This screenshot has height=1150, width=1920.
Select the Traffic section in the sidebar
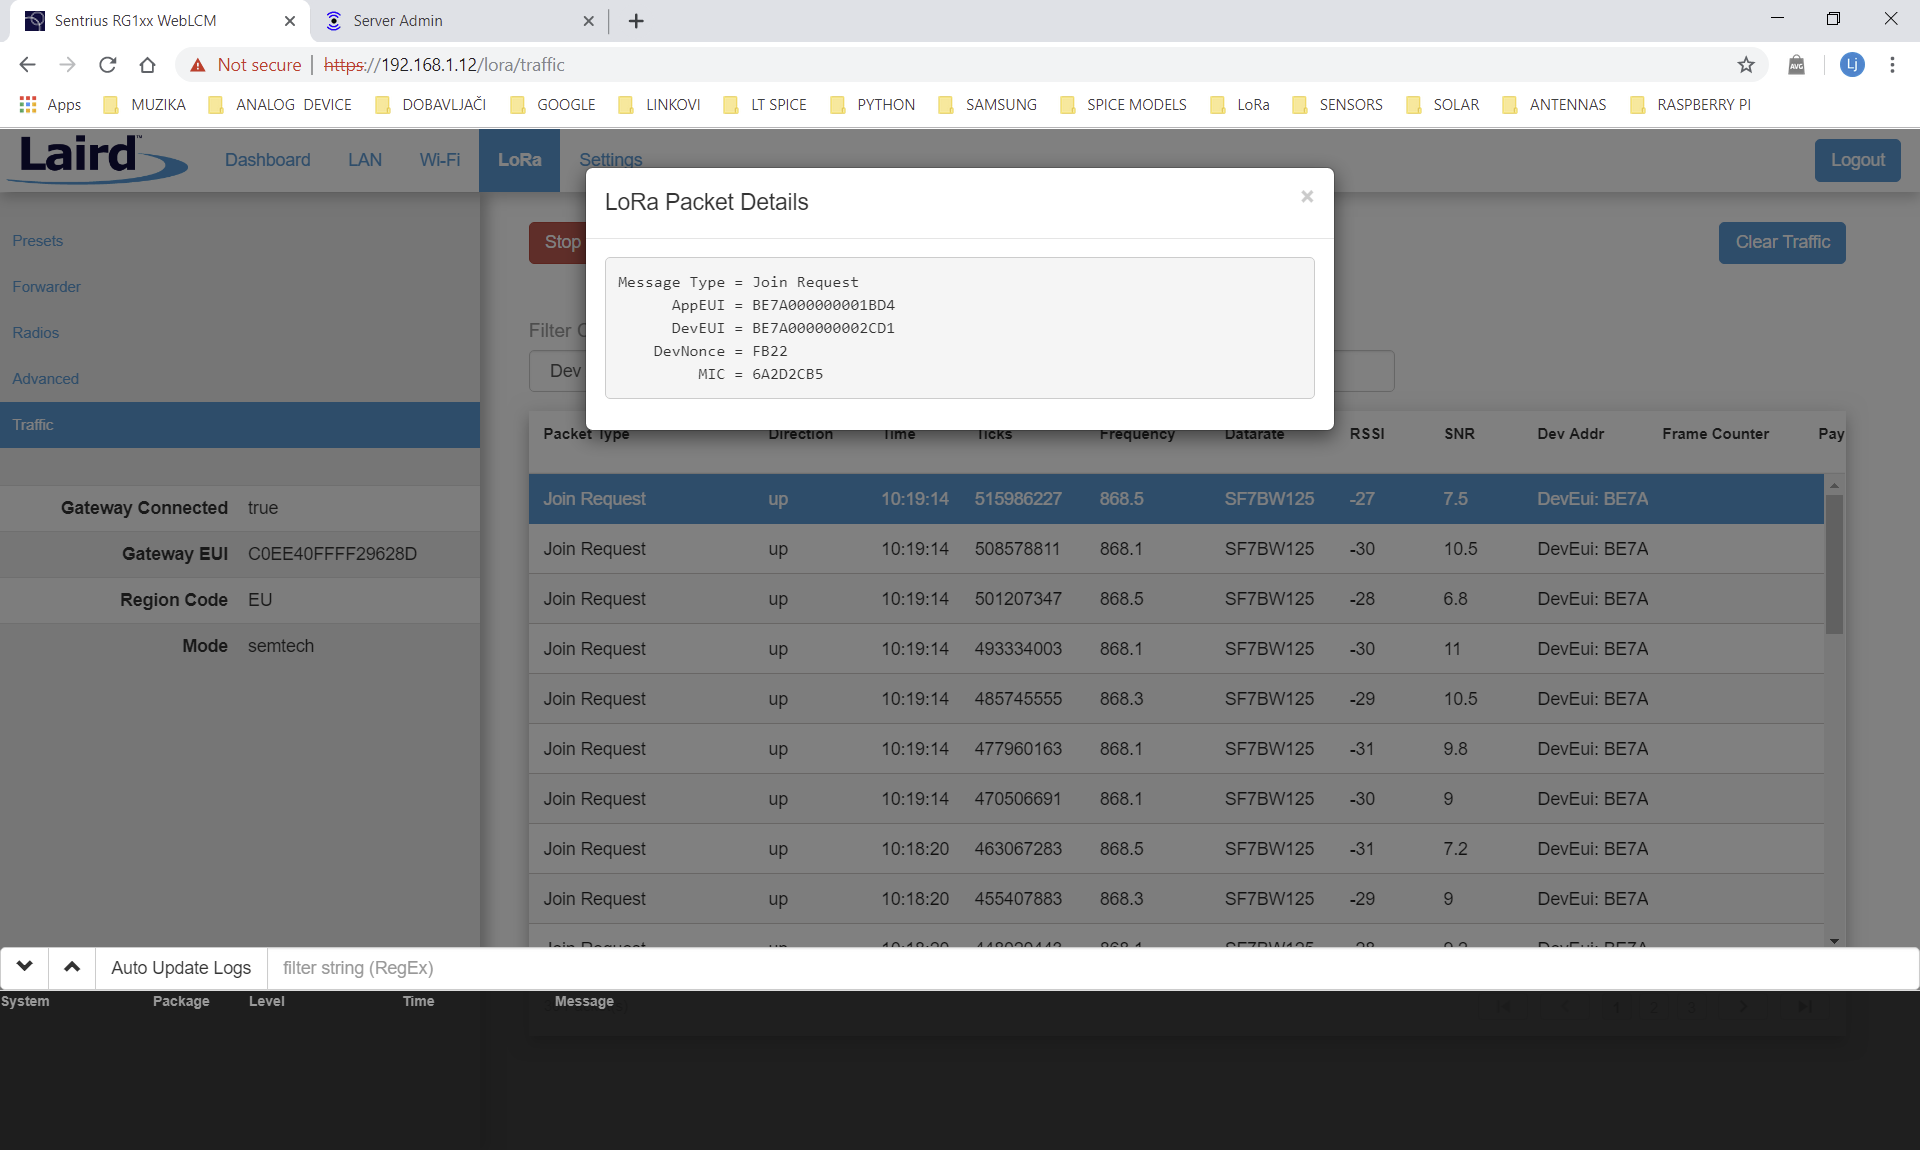pos(33,424)
